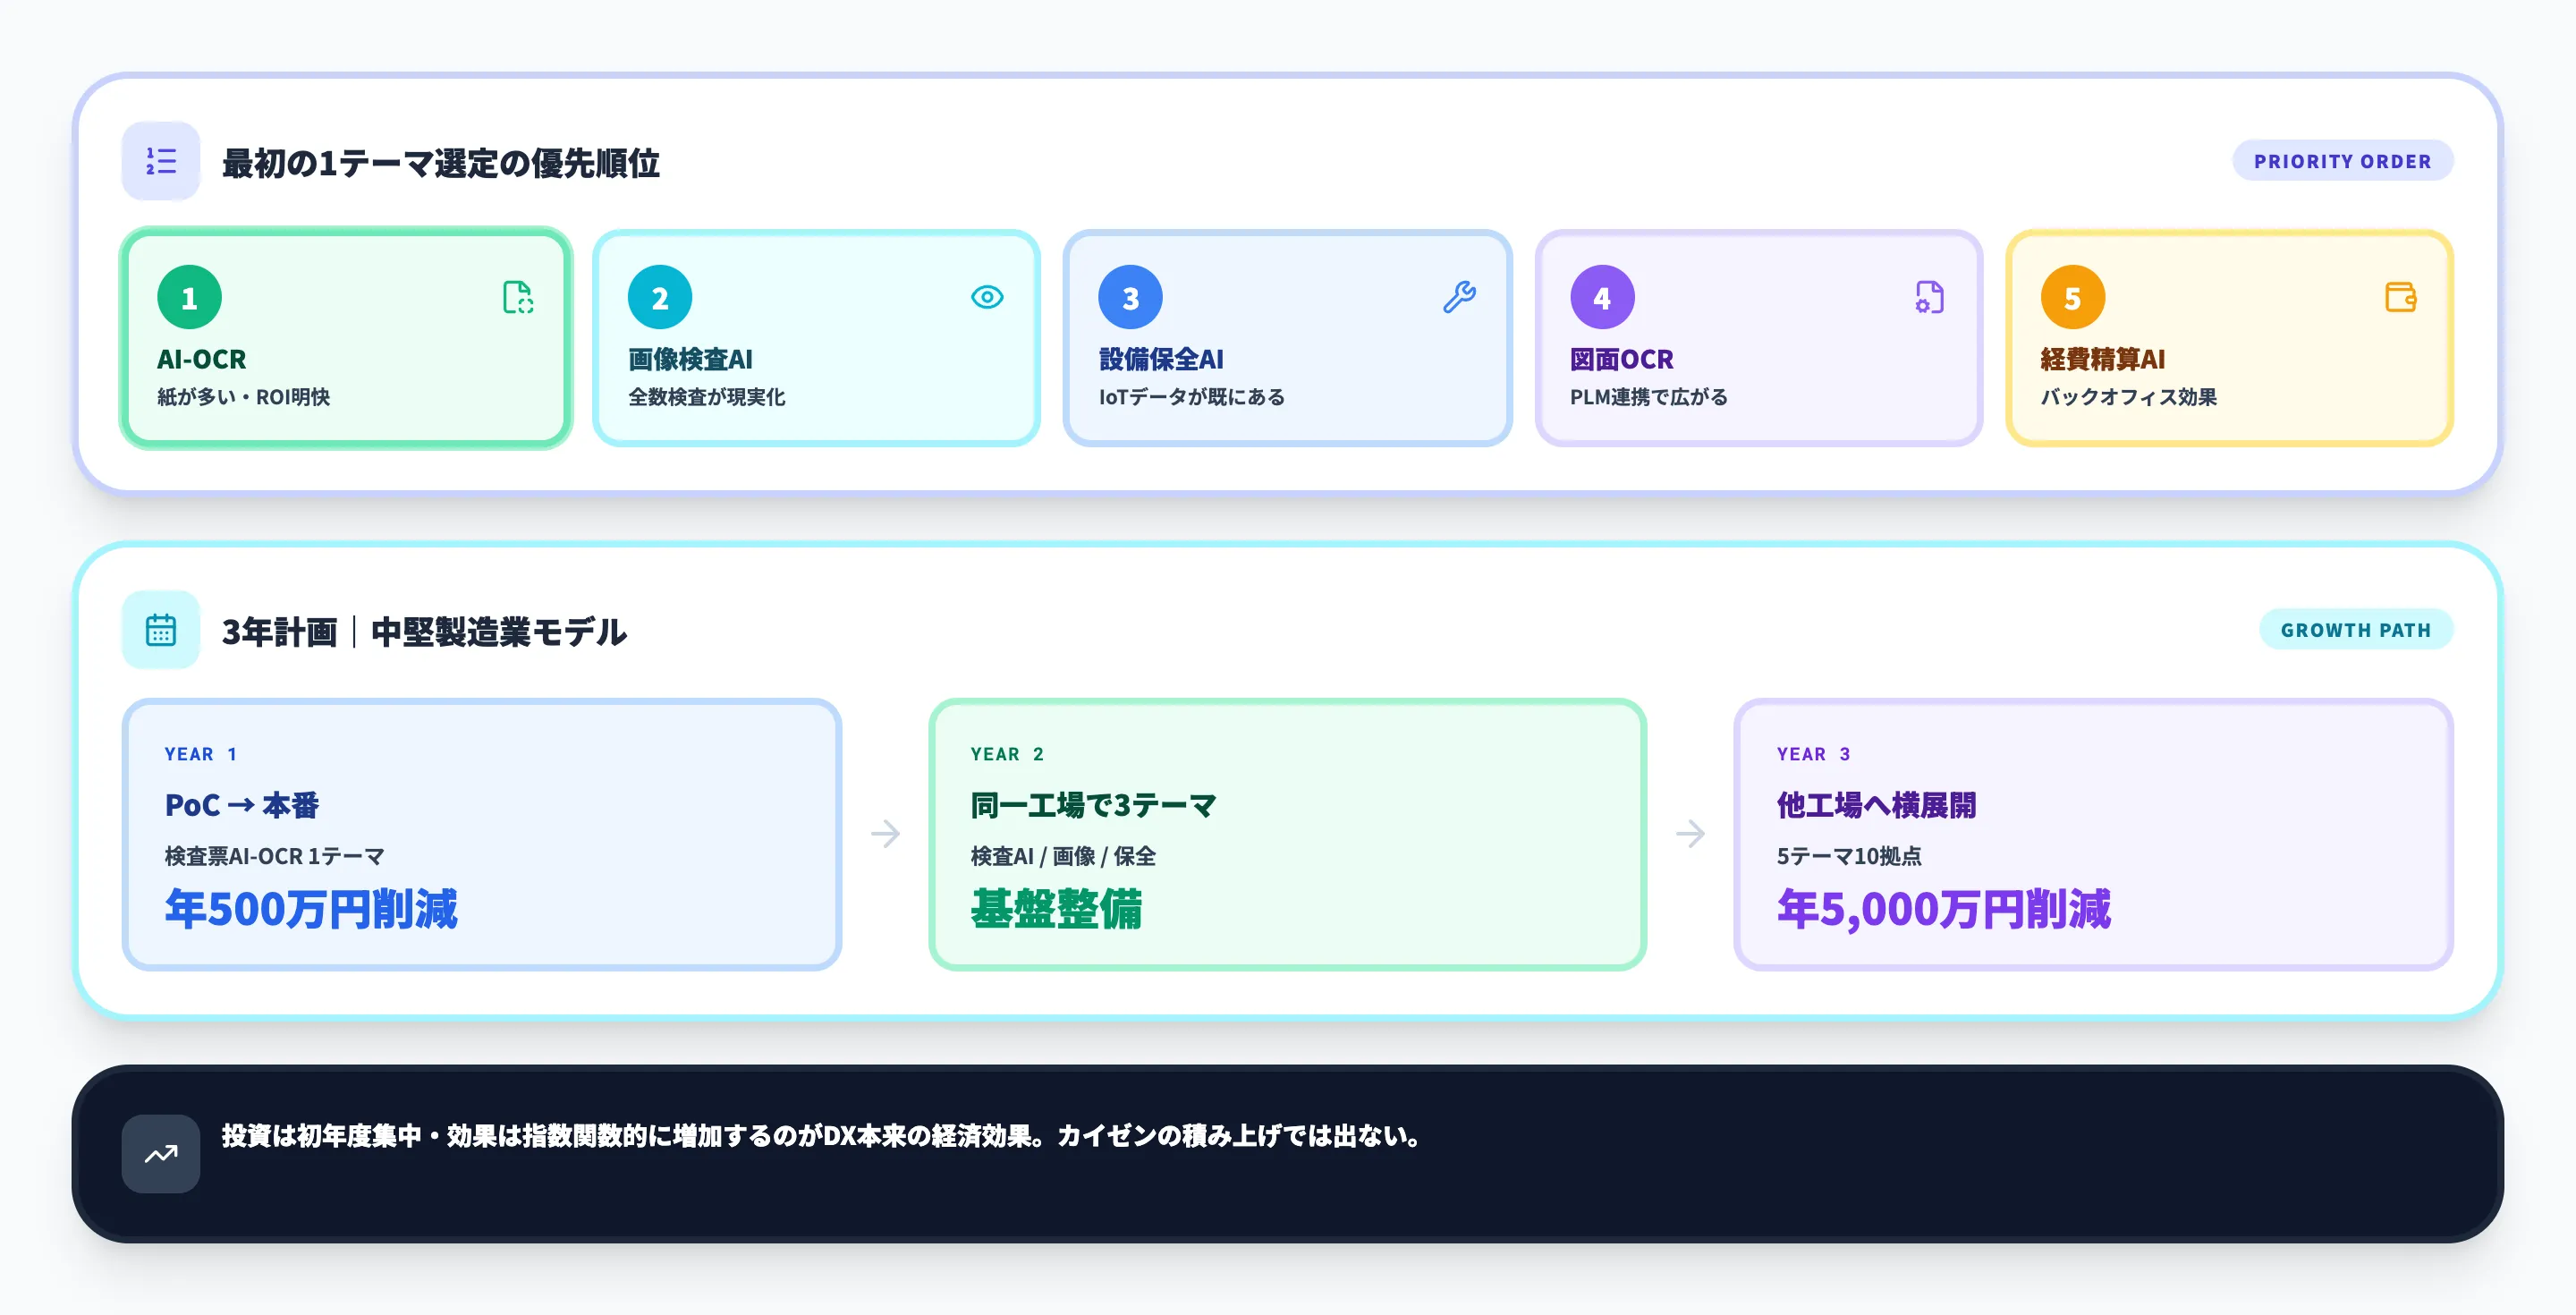Click the green highlighted 基盤整備 label

tap(1057, 910)
